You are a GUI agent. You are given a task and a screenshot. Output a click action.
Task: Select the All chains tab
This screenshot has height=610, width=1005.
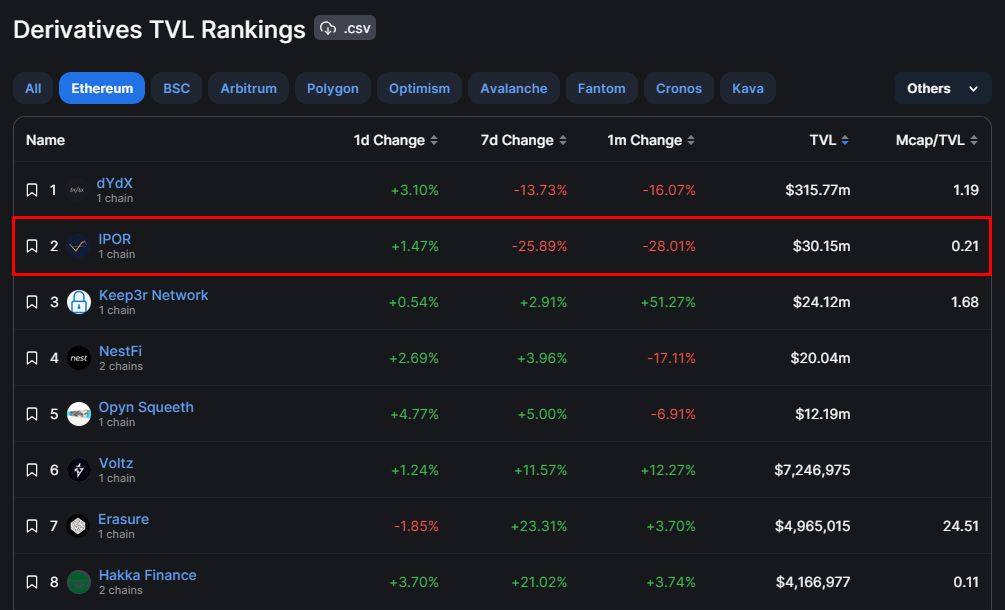[33, 88]
